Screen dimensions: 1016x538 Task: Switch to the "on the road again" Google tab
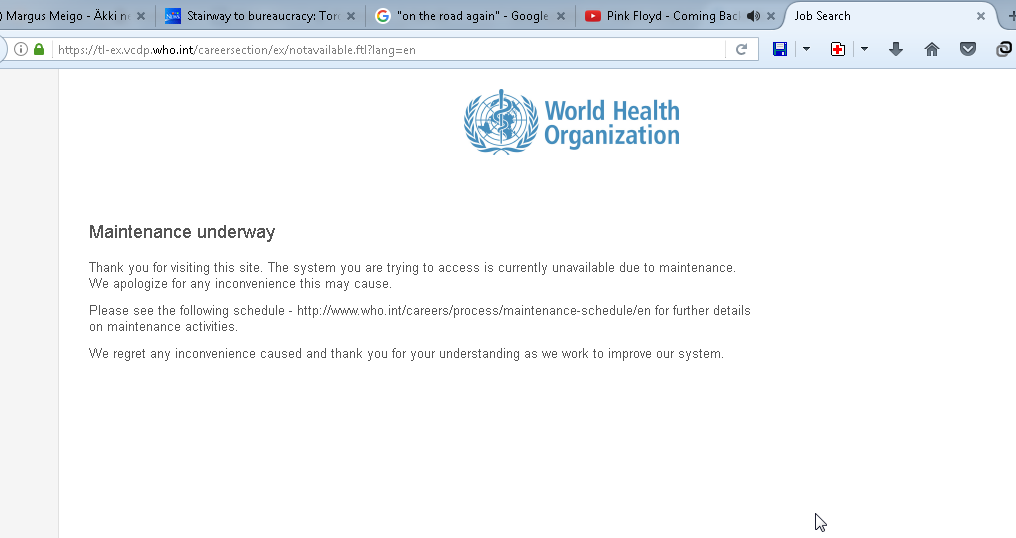(x=470, y=16)
